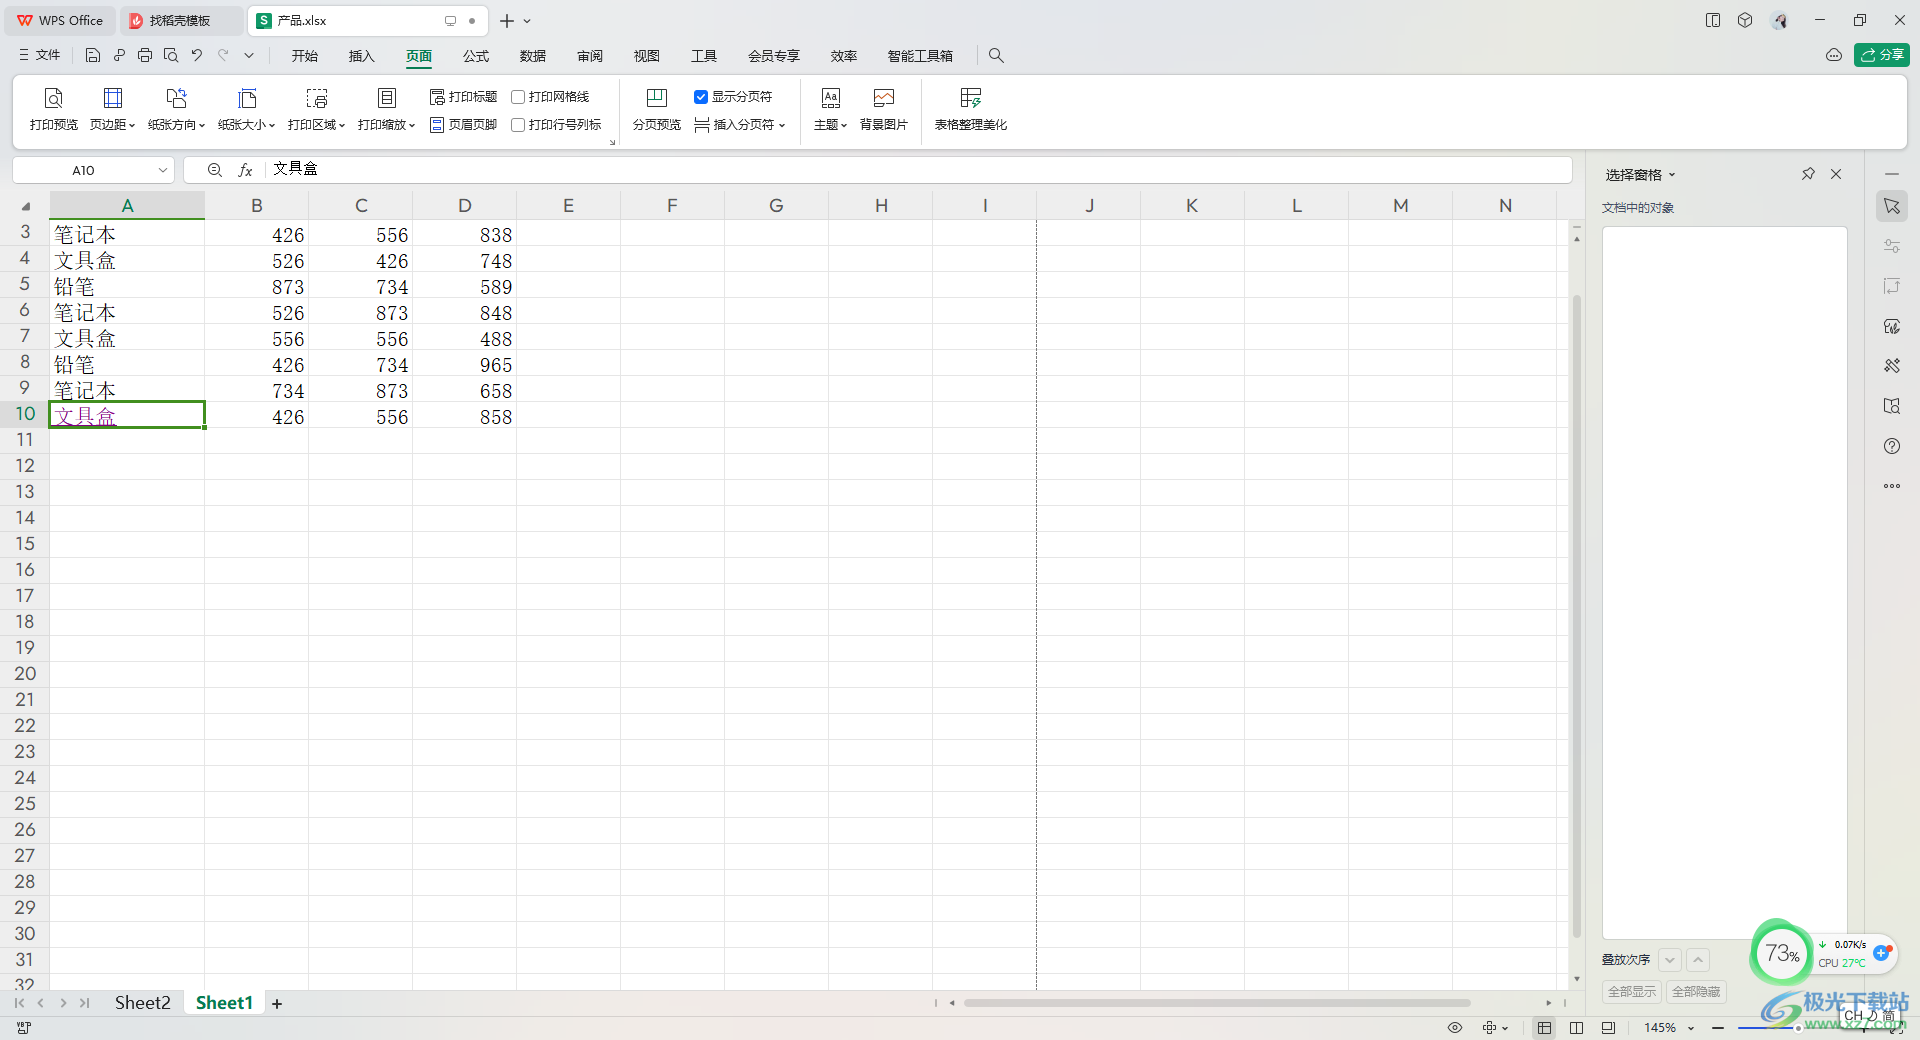Pin the 选择窗格 selection pane
Image resolution: width=1920 pixels, height=1040 pixels.
point(1808,174)
